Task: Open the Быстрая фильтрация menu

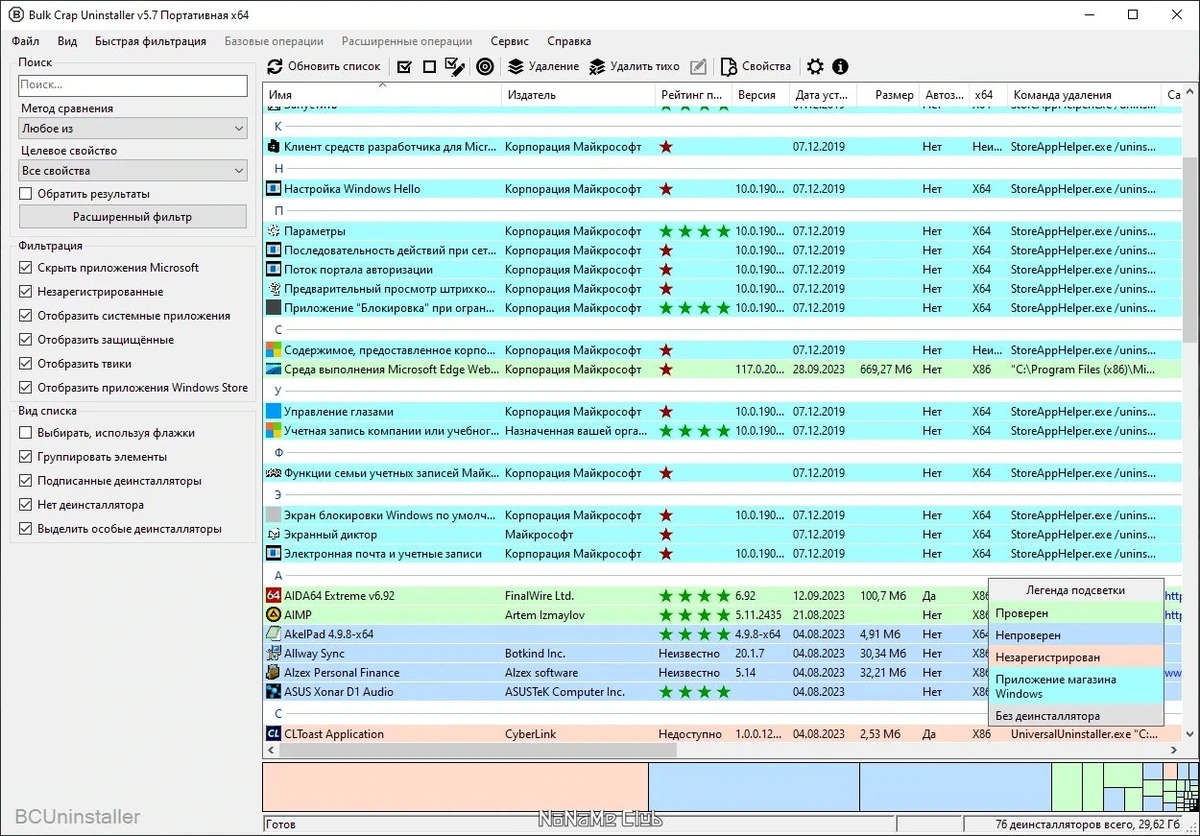Action: (151, 41)
